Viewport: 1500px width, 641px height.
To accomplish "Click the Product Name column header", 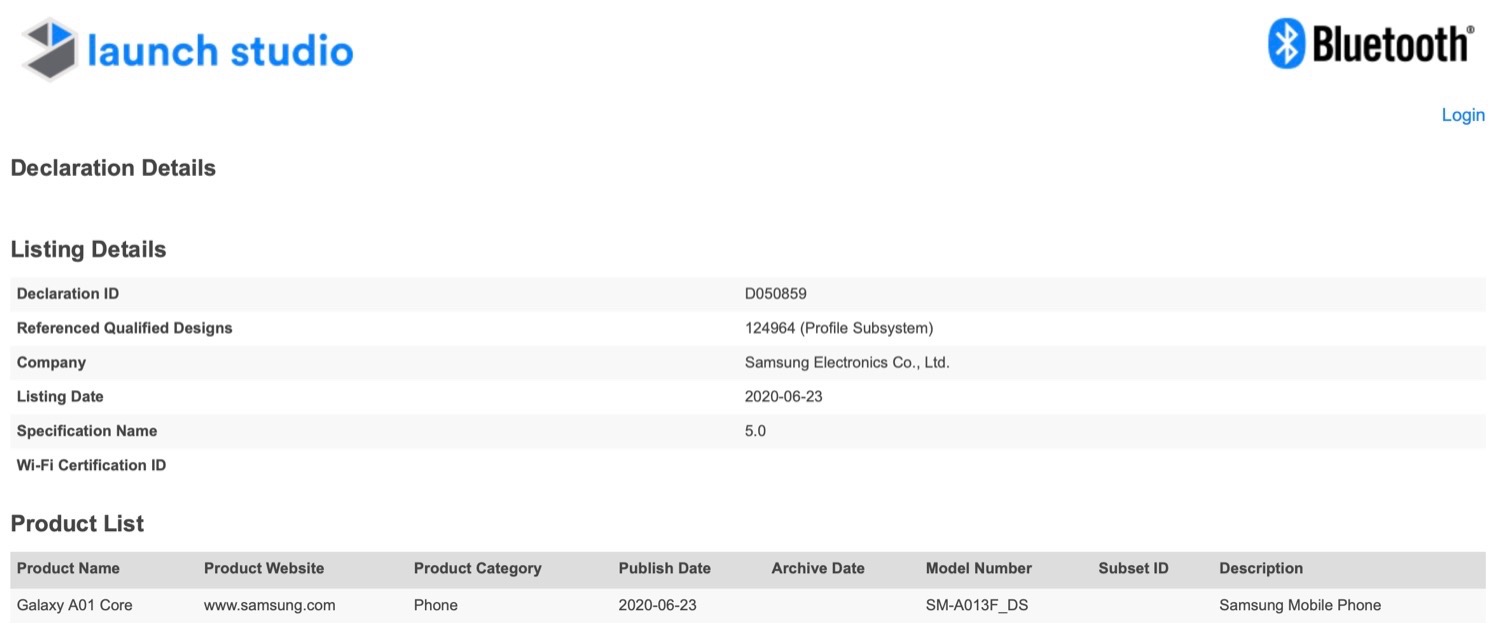I will 68,568.
